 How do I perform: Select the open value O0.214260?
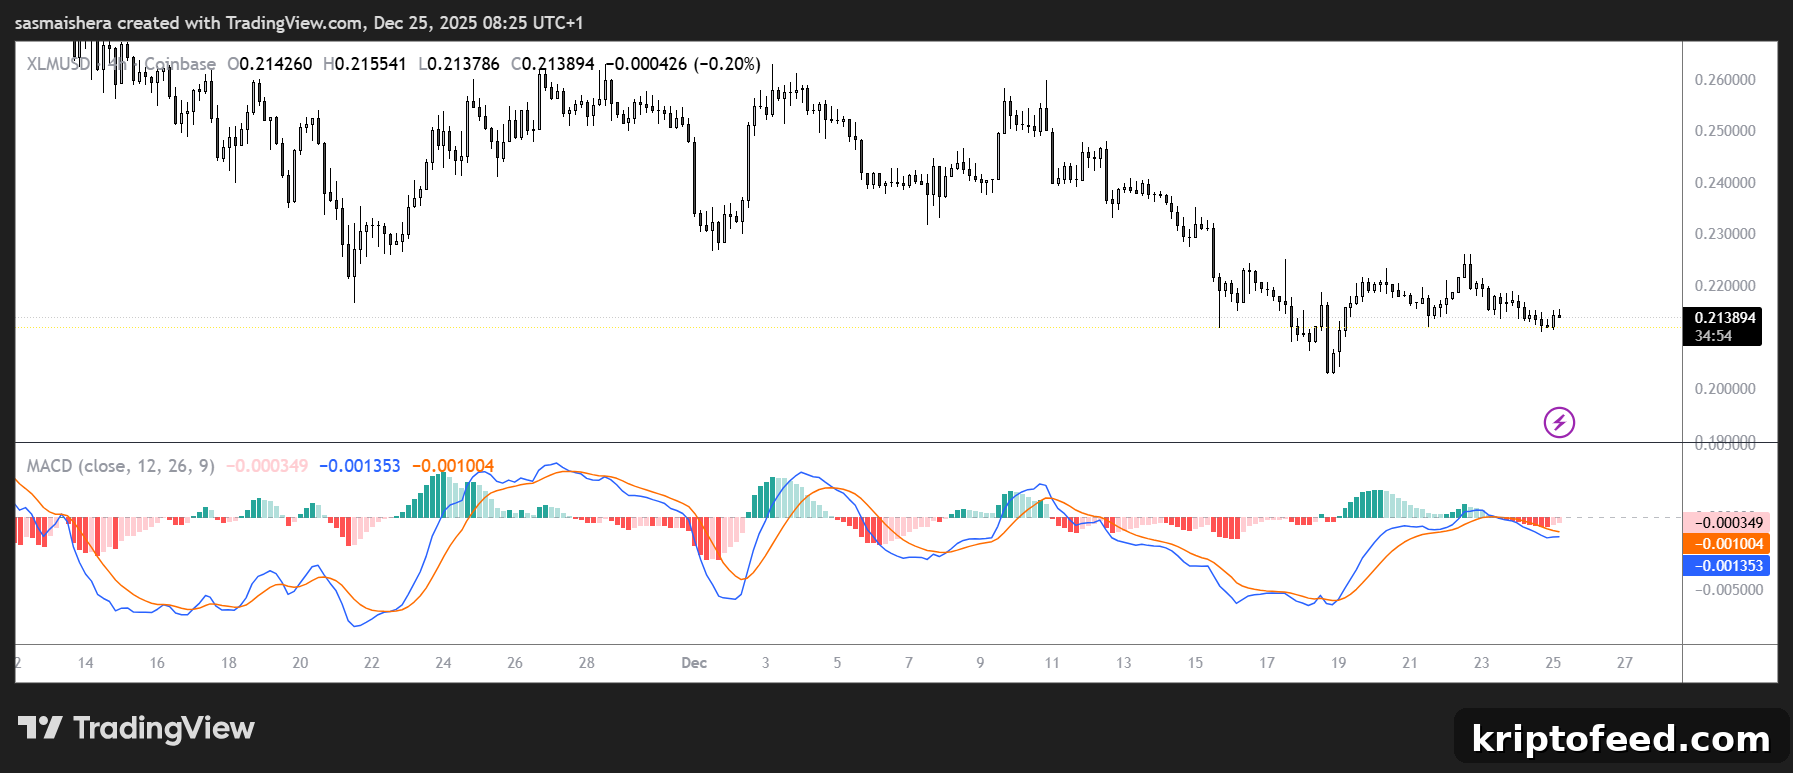[269, 64]
